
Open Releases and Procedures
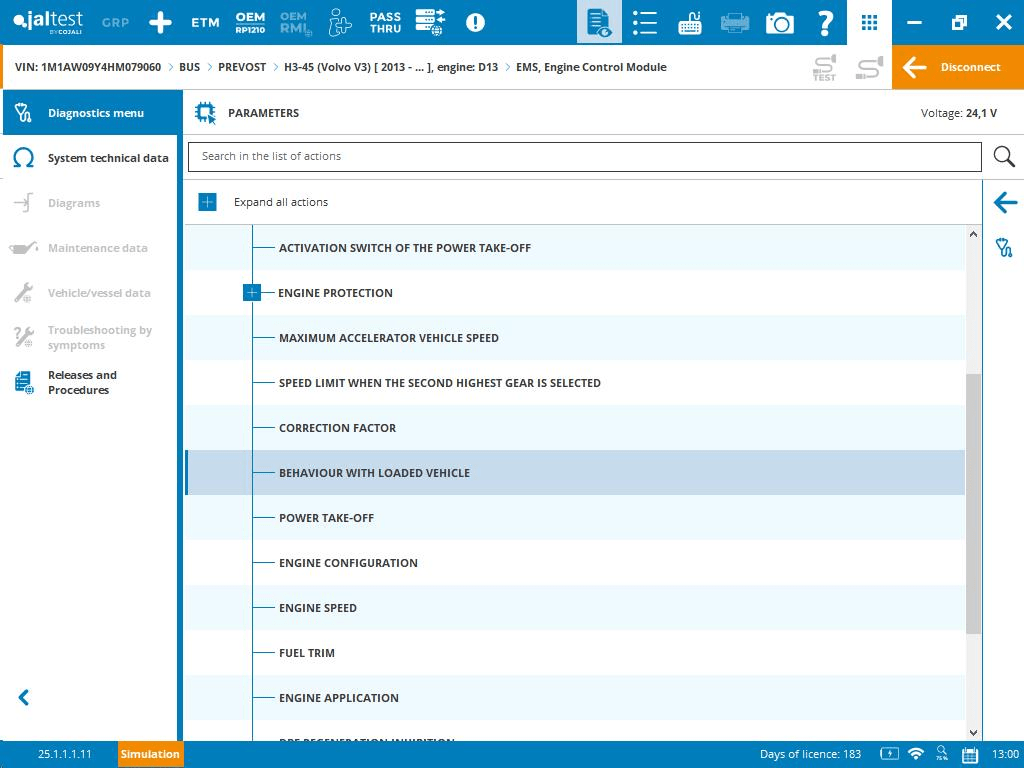[82, 383]
